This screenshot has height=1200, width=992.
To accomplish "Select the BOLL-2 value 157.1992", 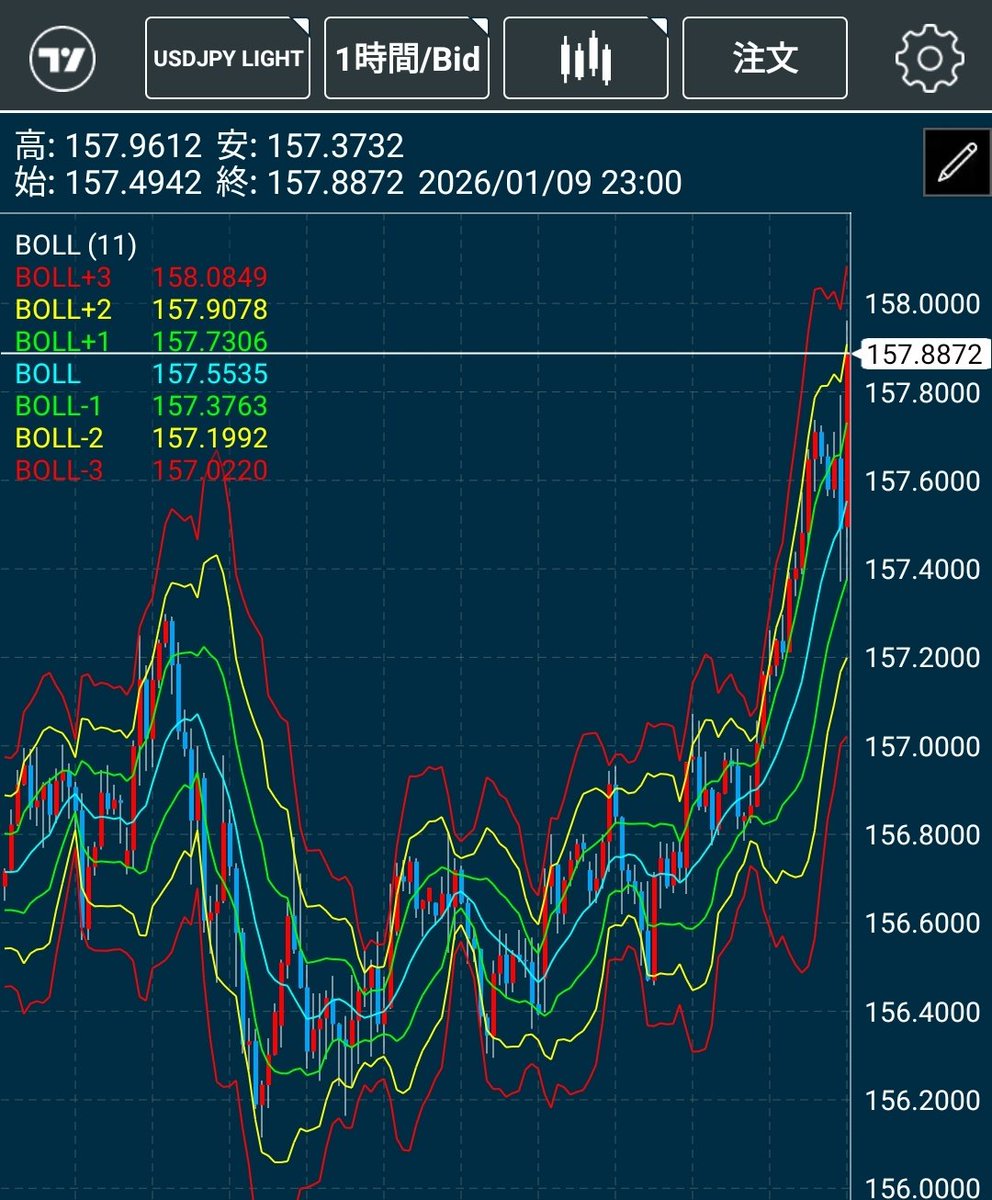I will (x=210, y=438).
